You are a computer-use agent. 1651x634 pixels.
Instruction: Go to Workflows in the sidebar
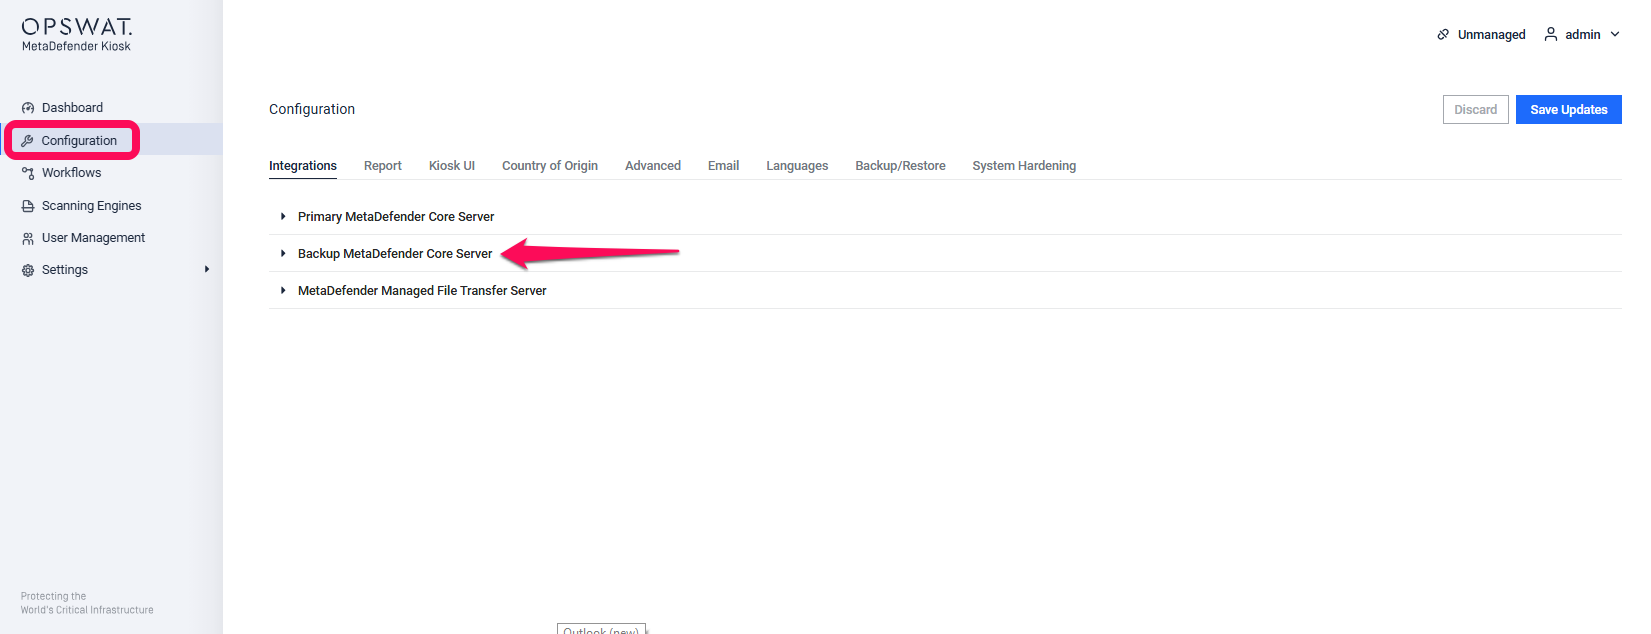click(x=72, y=173)
